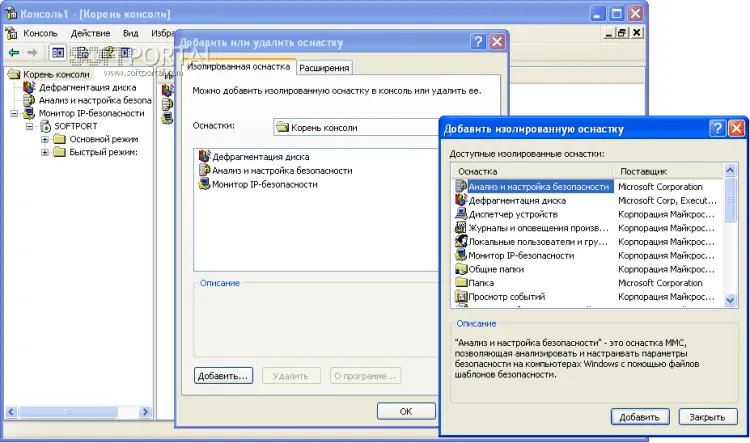Click Журналы и оповещения icon in available snap-ins
This screenshot has height=443, width=750.
click(461, 228)
